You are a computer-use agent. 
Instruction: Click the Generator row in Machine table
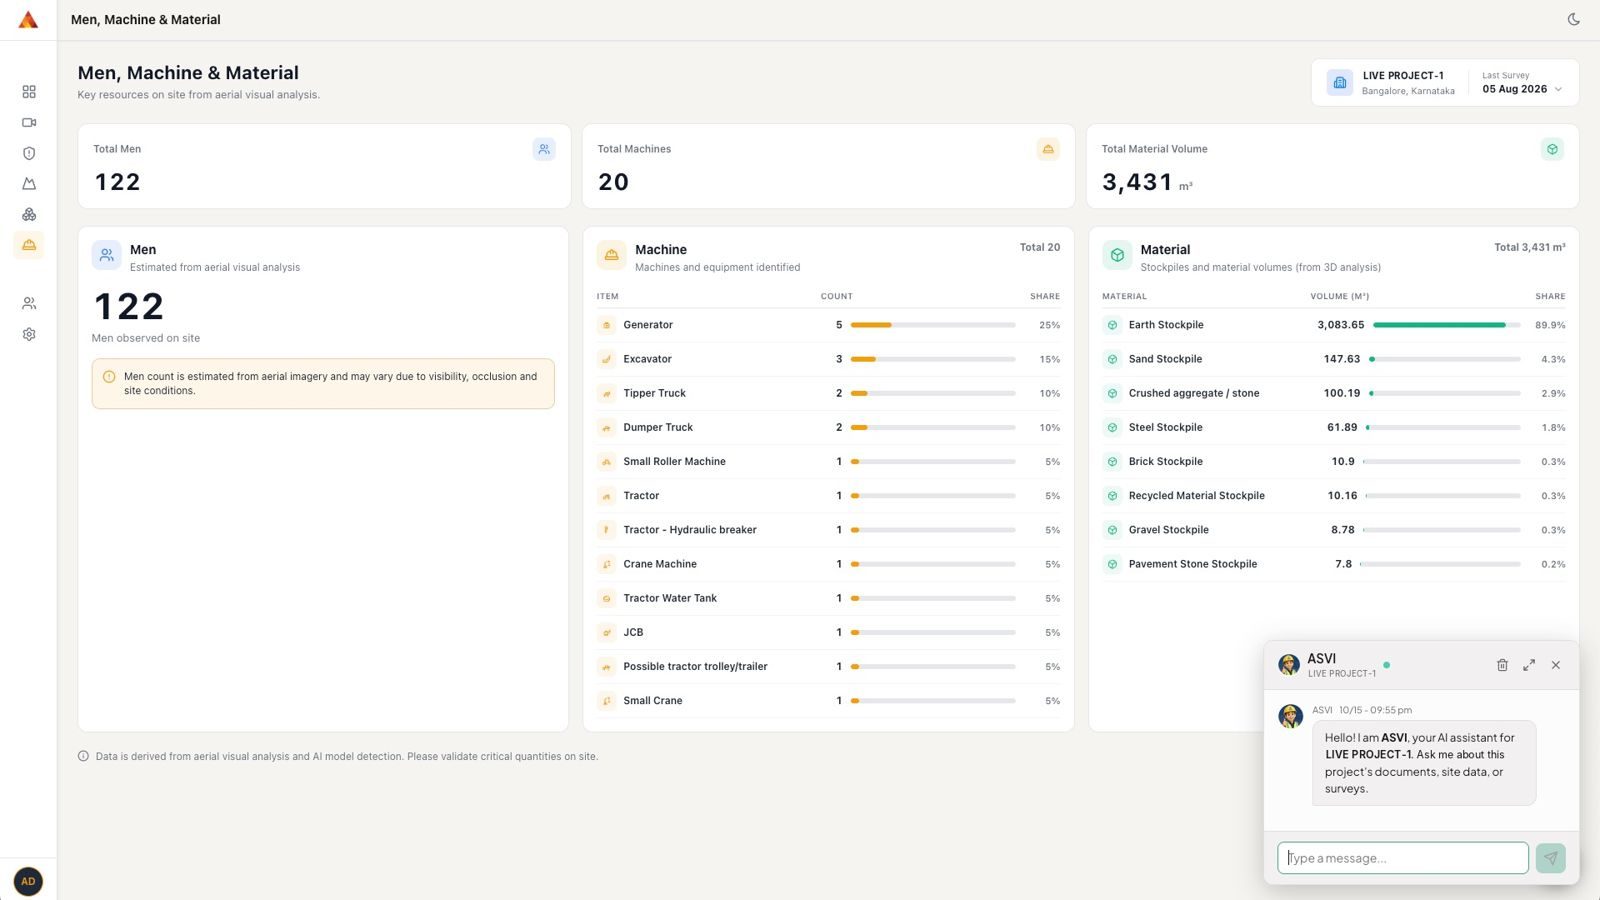[828, 325]
